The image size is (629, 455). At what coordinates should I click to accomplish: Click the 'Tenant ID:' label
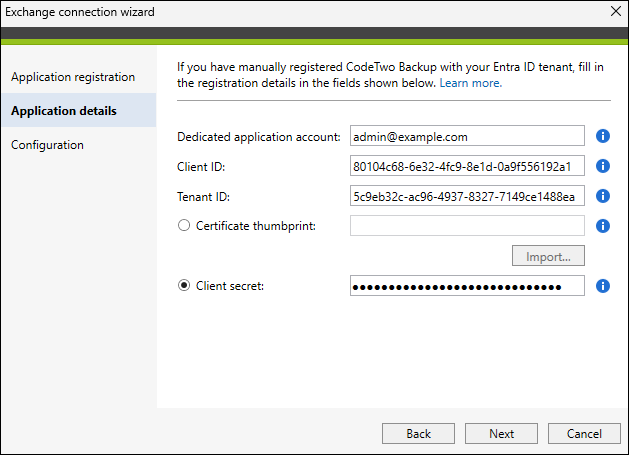coord(203,197)
